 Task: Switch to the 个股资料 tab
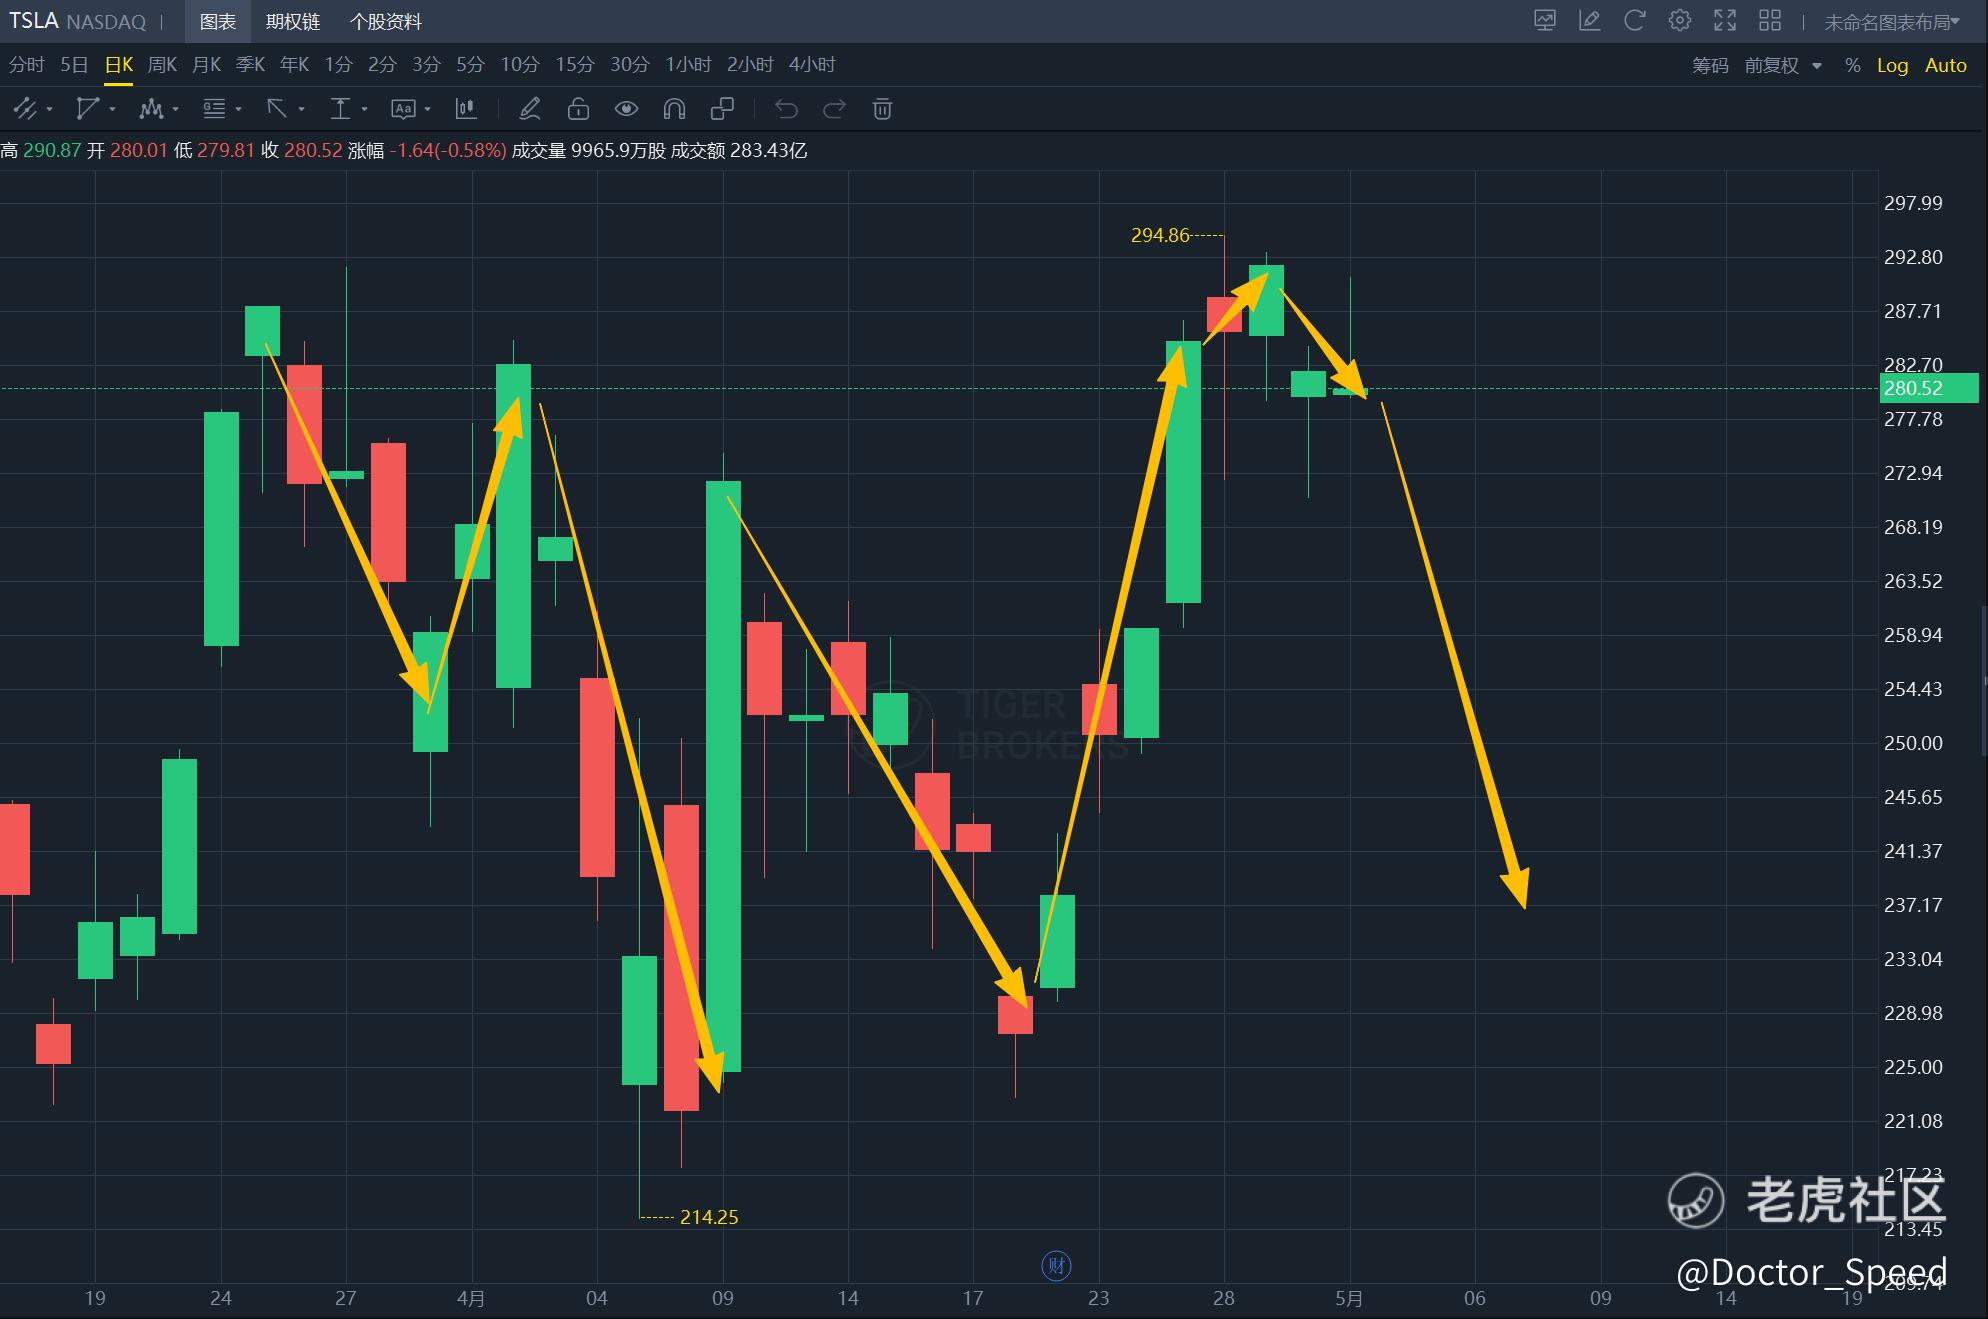pyautogui.click(x=385, y=21)
